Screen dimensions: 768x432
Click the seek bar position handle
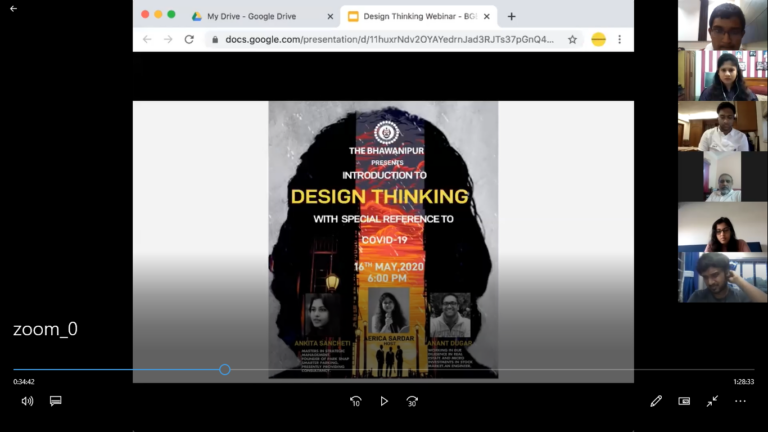click(x=225, y=370)
